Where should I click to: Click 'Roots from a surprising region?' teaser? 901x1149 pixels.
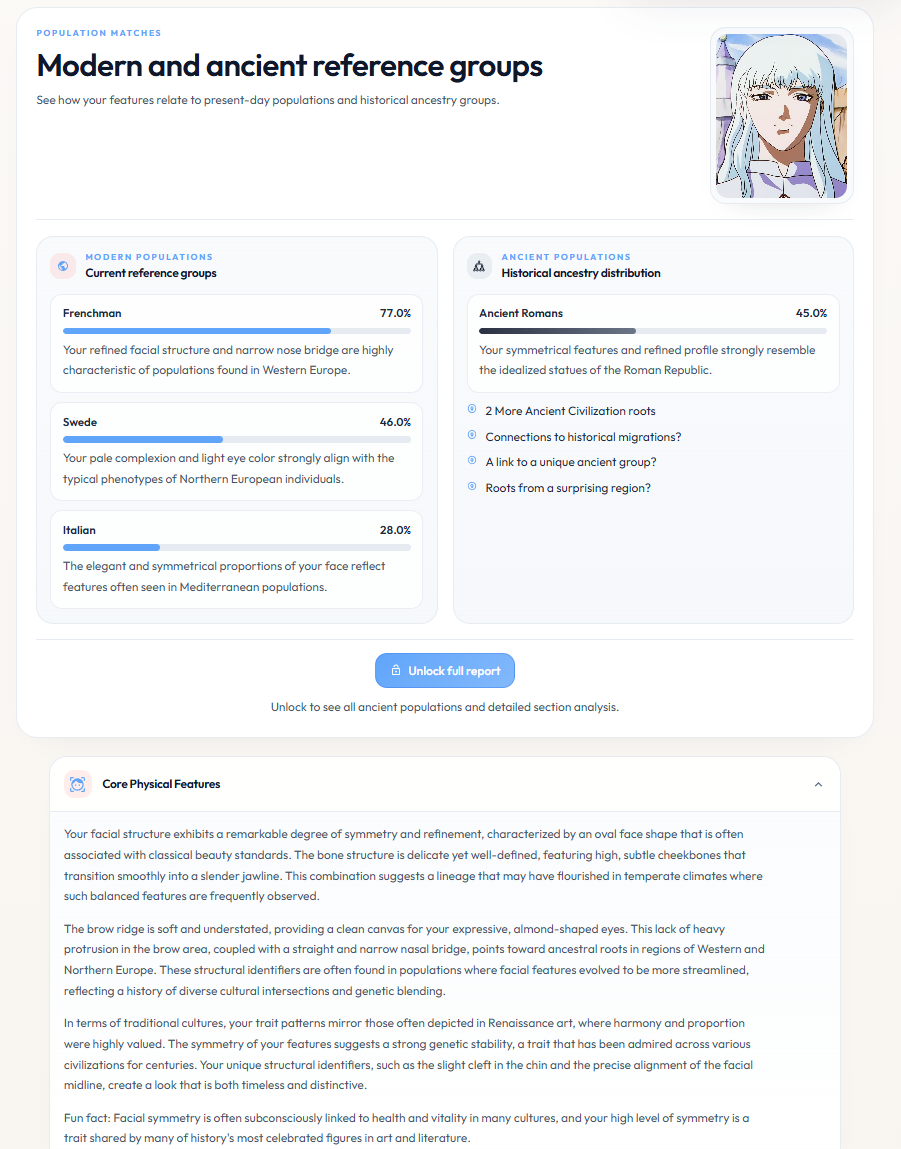568,488
